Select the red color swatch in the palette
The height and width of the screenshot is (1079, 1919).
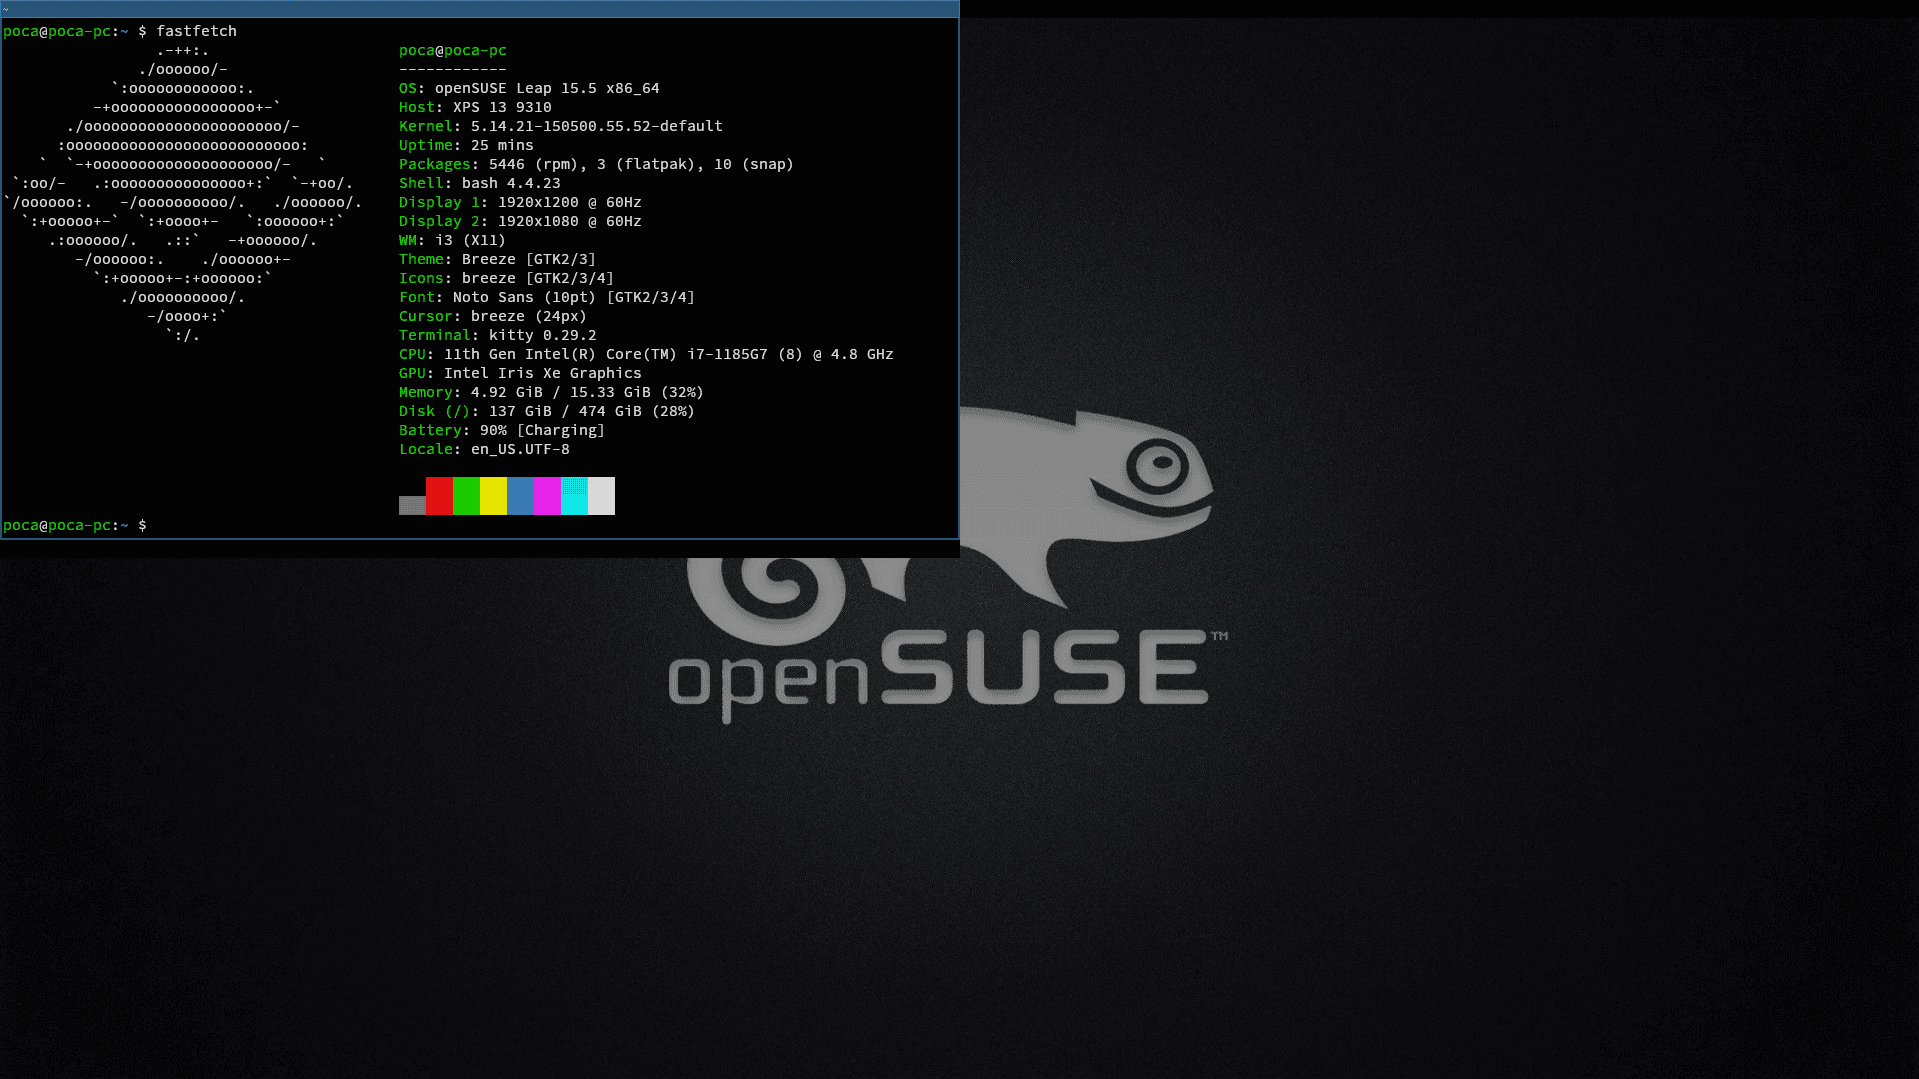pos(438,496)
